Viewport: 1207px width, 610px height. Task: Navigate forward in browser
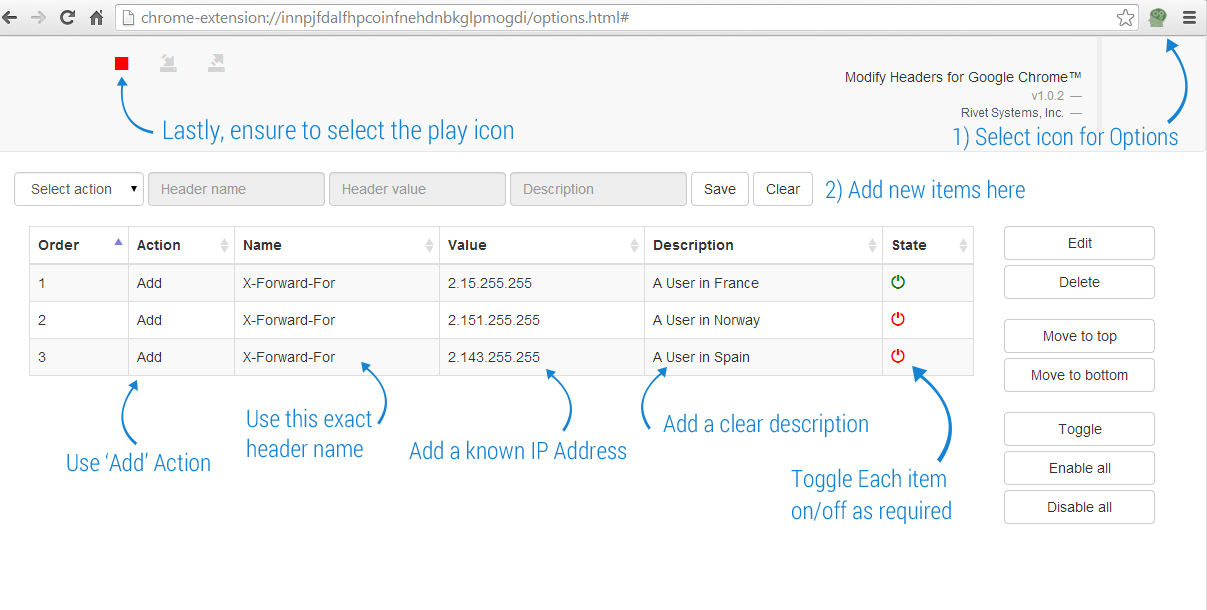38,17
